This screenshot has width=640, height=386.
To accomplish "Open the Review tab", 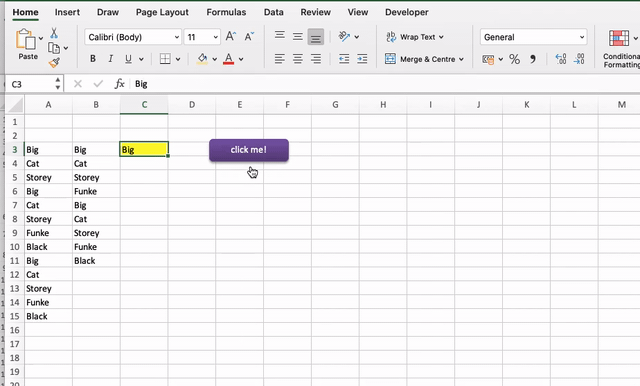I will (x=316, y=12).
